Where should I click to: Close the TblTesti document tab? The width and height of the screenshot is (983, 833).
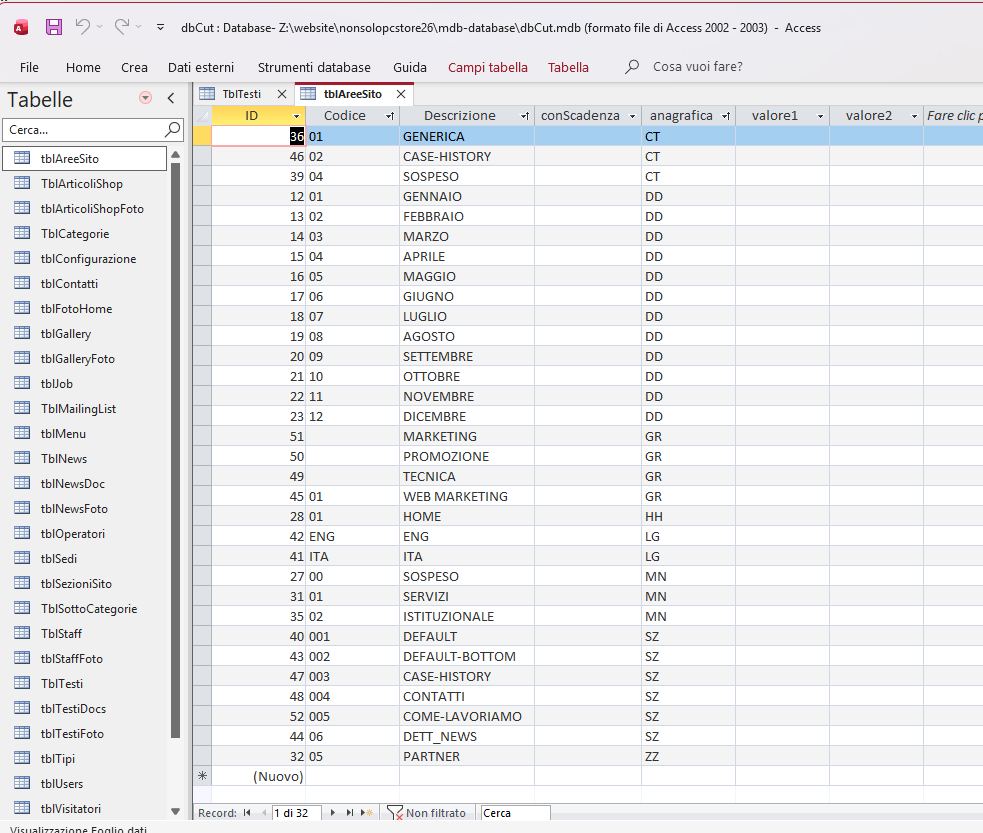point(282,94)
